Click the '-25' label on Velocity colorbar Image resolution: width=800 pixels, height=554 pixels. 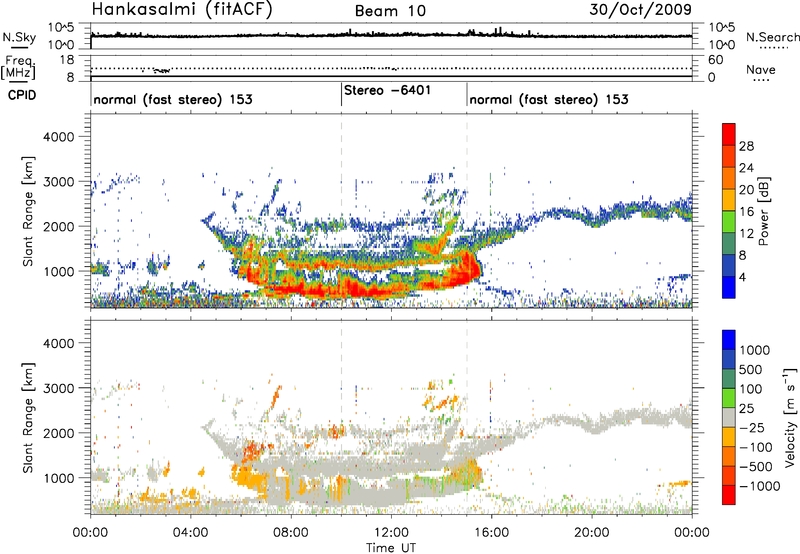[x=752, y=427]
